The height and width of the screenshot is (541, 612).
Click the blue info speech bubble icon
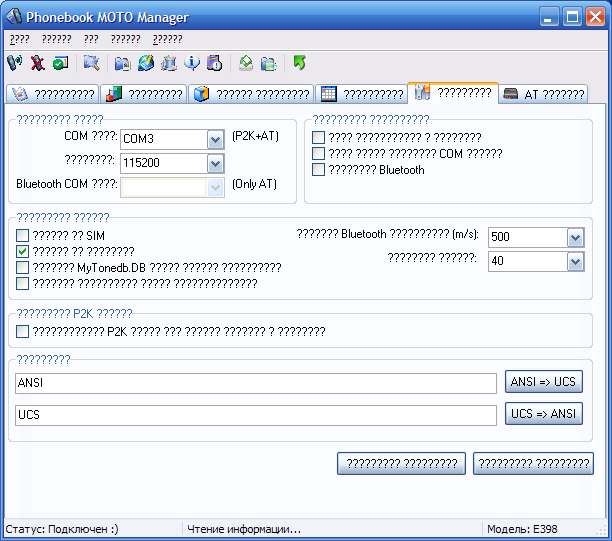[x=192, y=63]
